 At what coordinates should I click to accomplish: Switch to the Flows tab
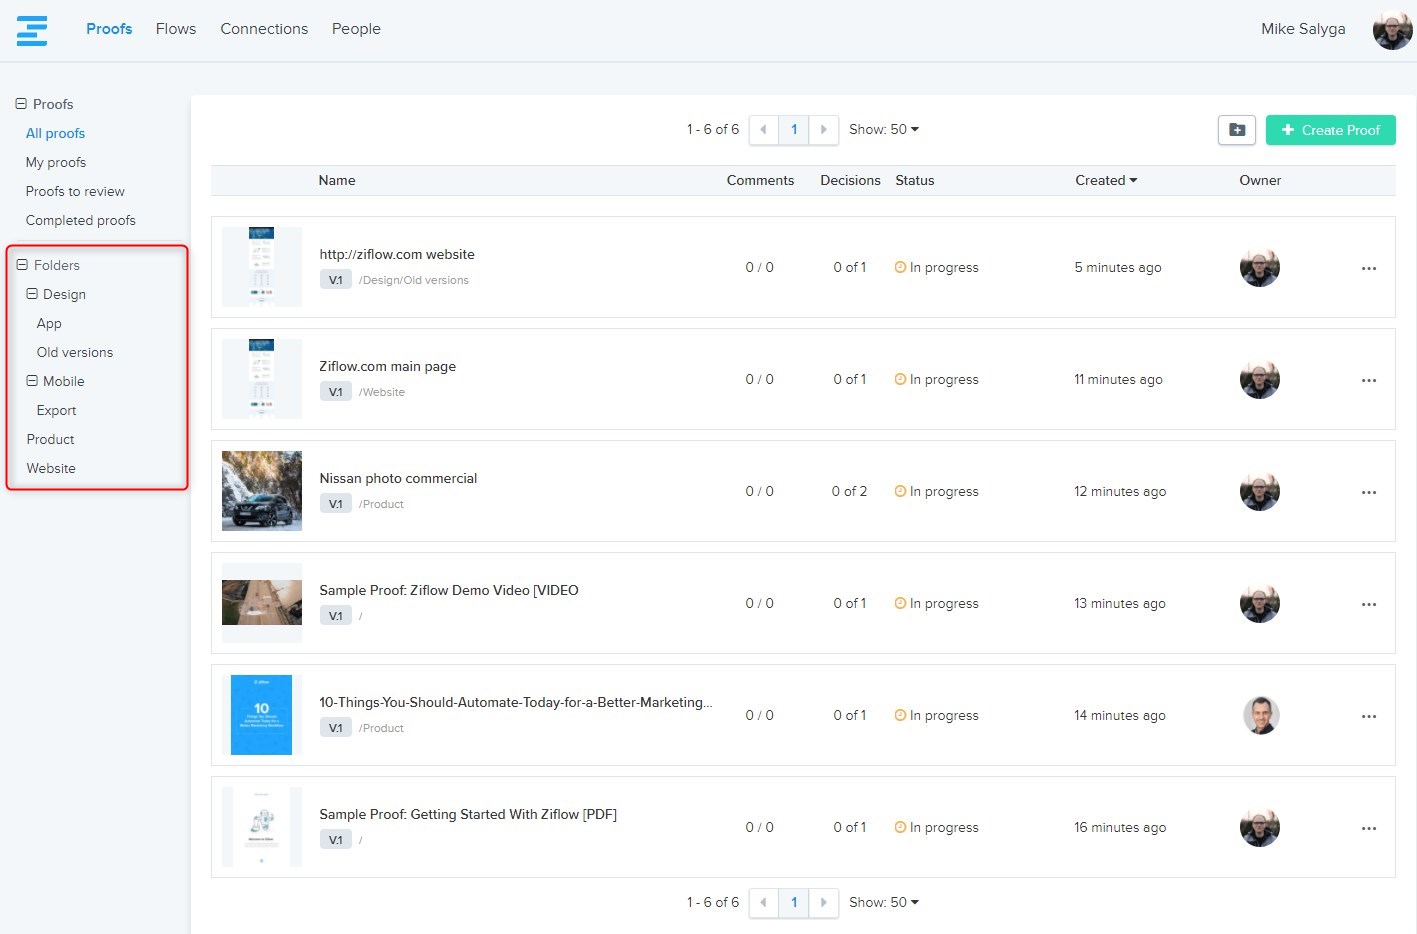click(x=176, y=29)
